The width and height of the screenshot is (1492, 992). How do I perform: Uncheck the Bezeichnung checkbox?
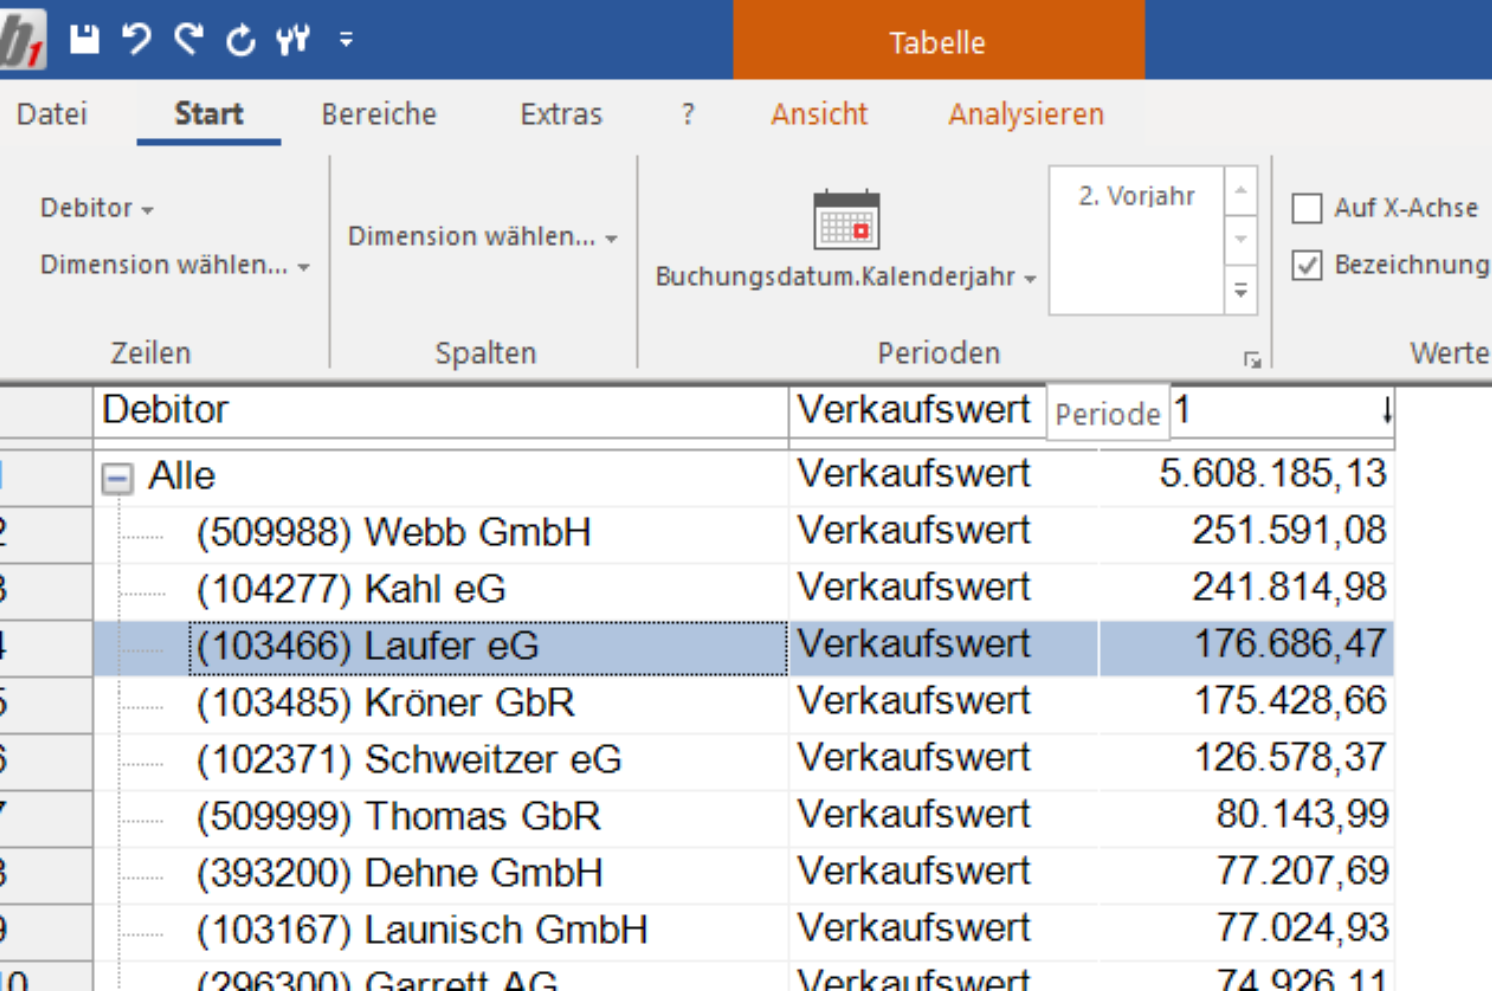point(1307,265)
